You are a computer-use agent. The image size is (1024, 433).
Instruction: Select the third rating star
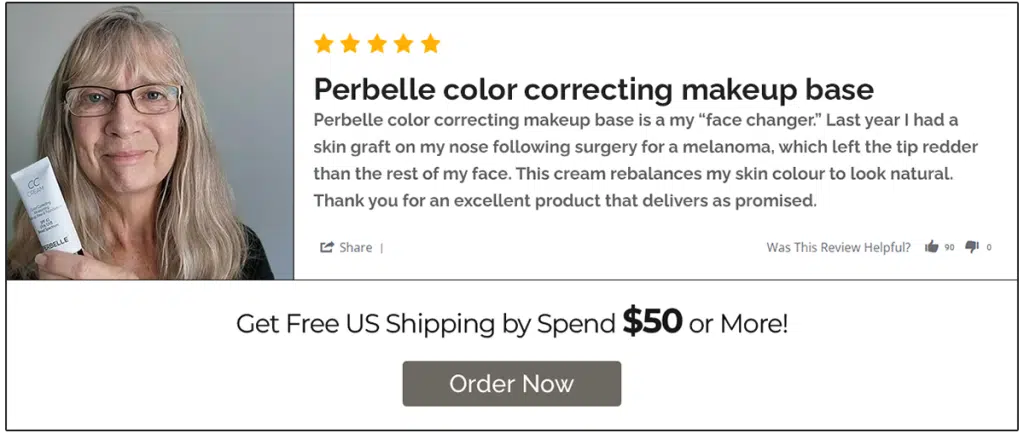pos(377,44)
